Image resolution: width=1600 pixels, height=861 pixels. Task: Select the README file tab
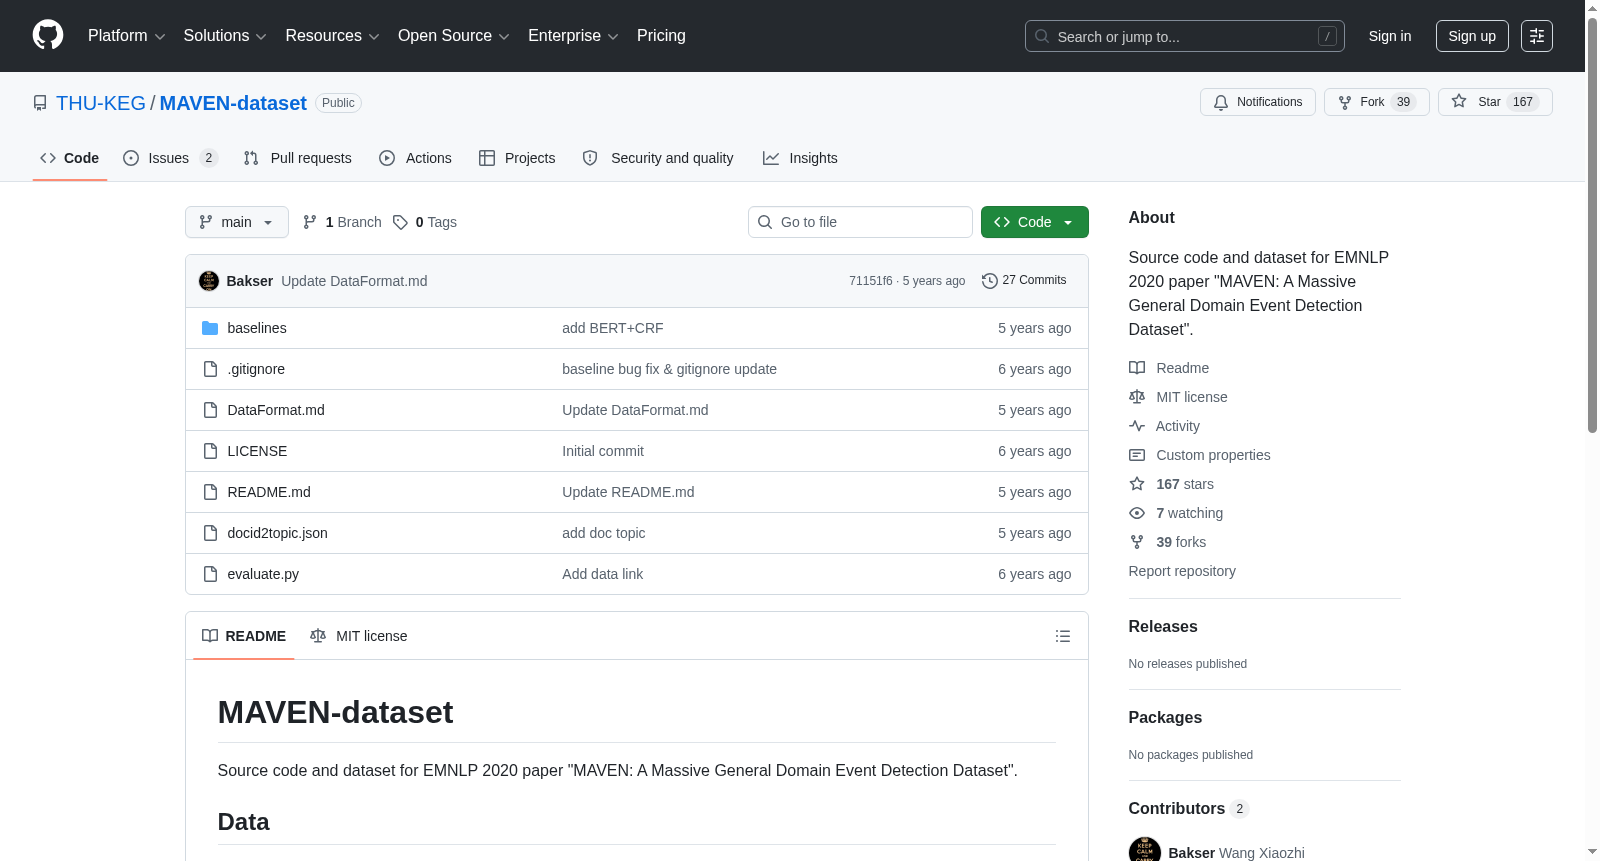click(x=244, y=636)
